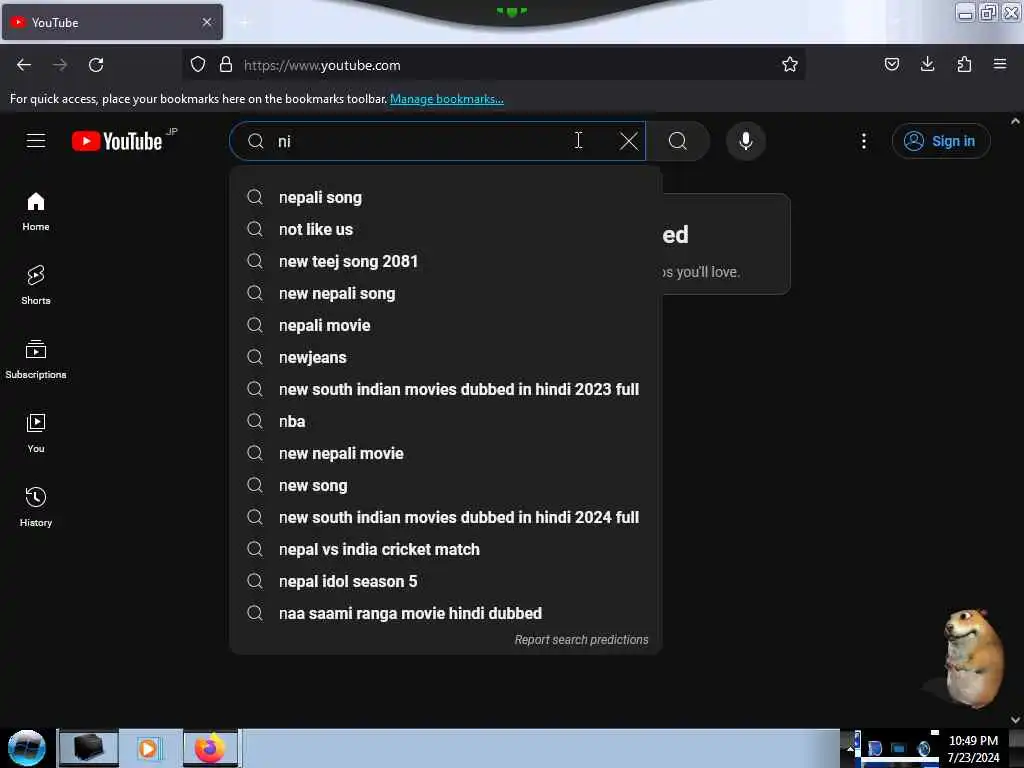Viewport: 1024px width, 768px height.
Task: Choose suggestion new teej song 2081
Action: [x=445, y=261]
